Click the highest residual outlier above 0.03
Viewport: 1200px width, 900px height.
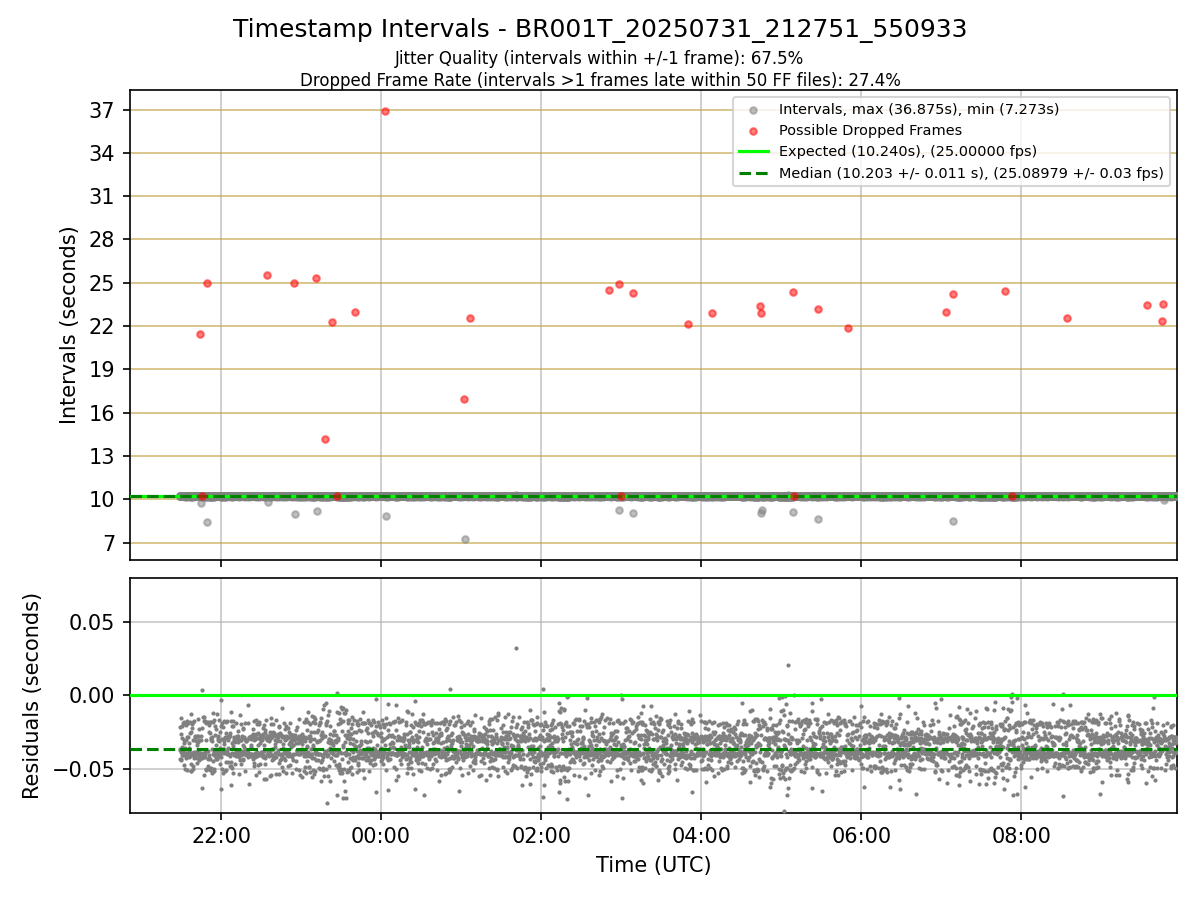click(x=516, y=648)
